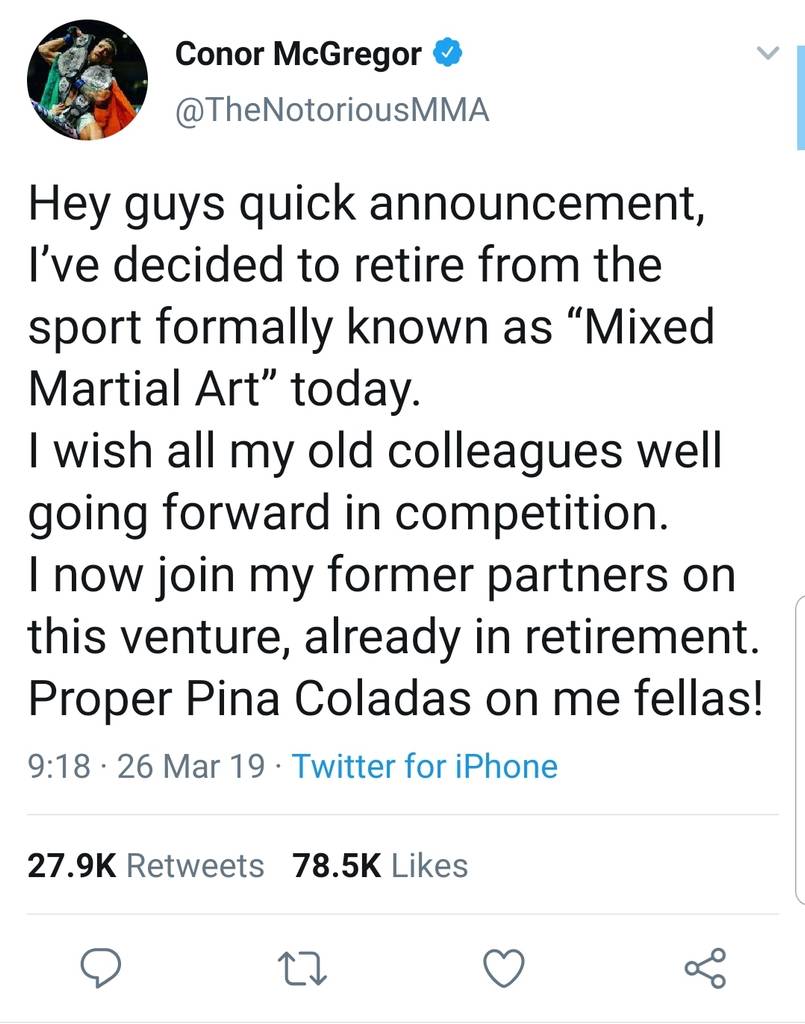
Task: Open the share icon options
Action: tap(705, 967)
